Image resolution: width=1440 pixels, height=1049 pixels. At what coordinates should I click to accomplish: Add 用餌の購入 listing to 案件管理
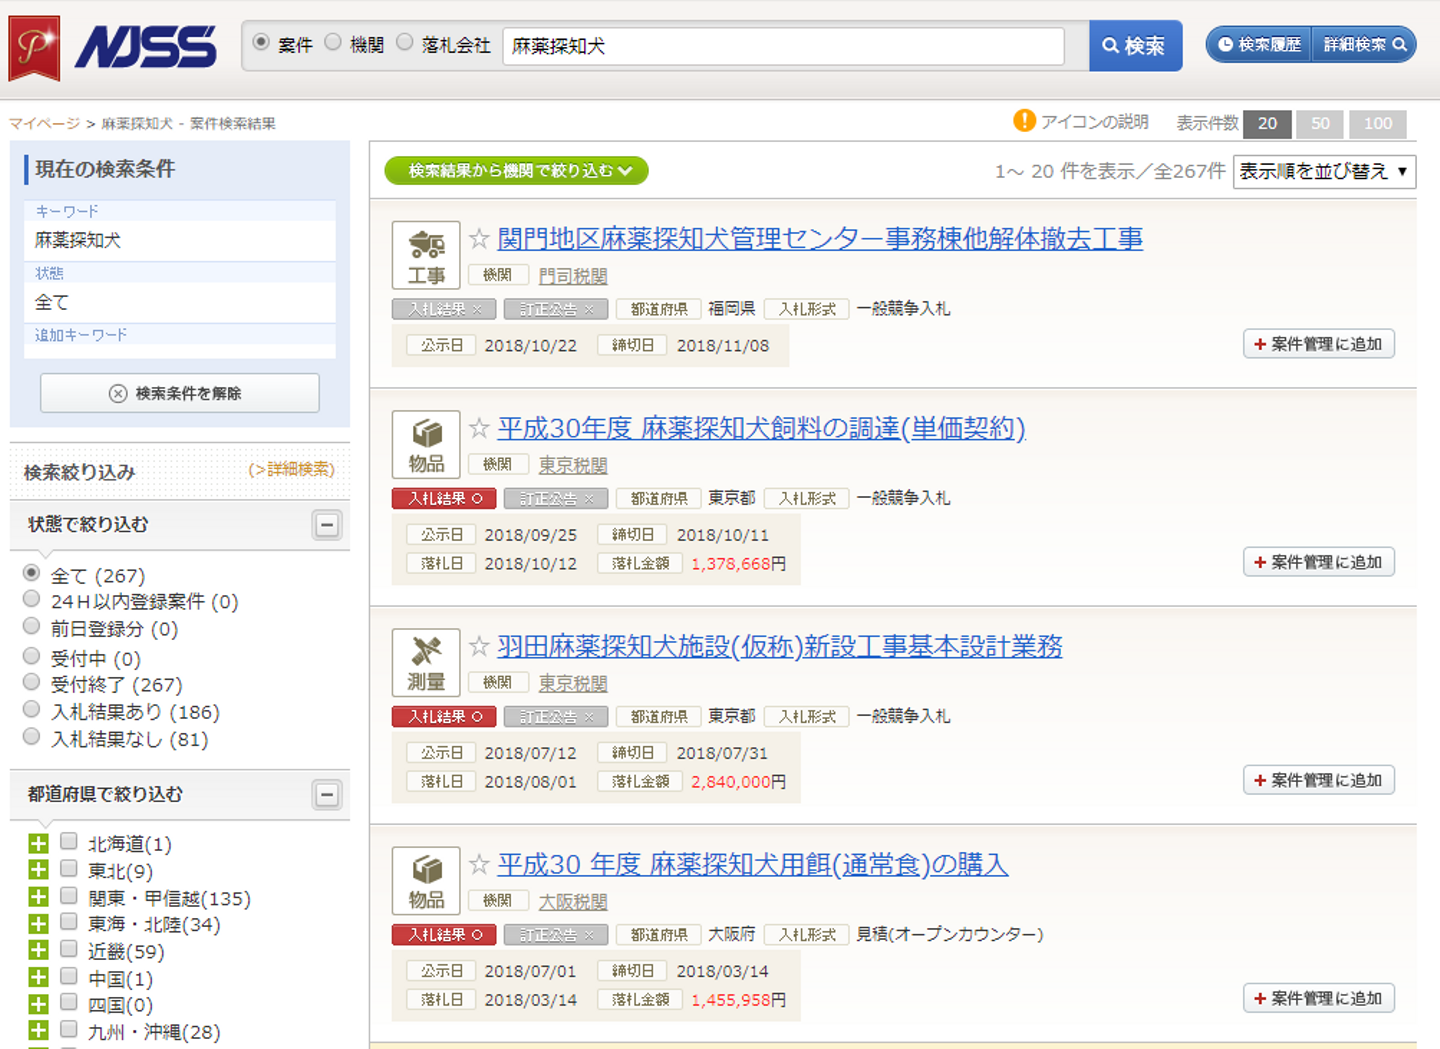click(x=1319, y=998)
